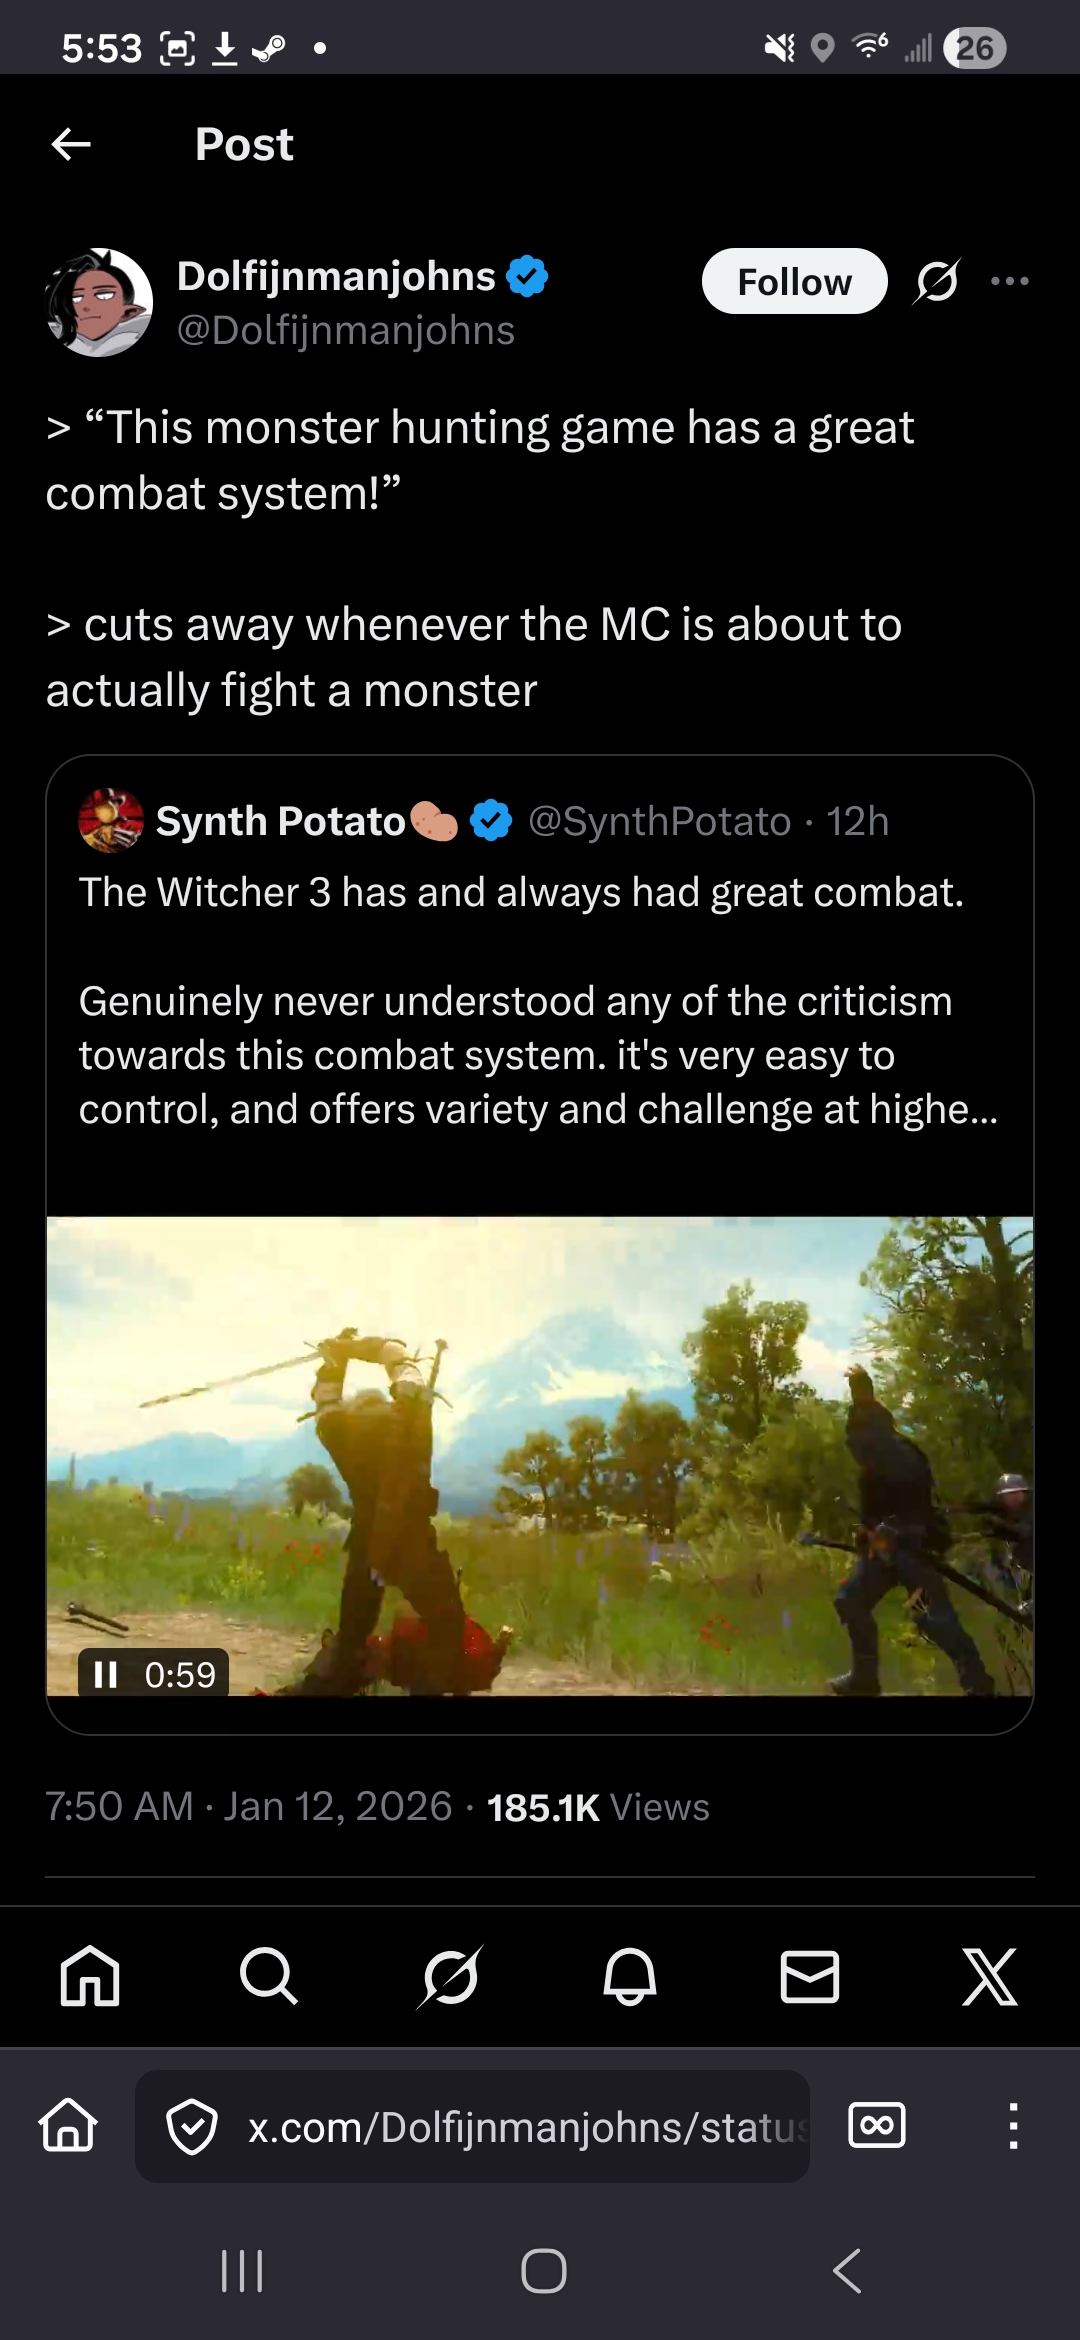Go to X Home tab

[90, 1976]
